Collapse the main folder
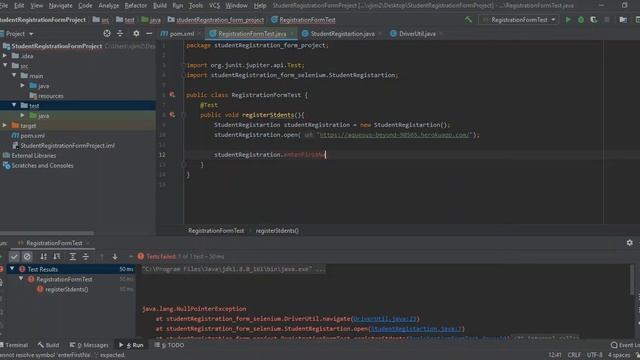Image resolution: width=640 pixels, height=360 pixels. click(x=14, y=76)
